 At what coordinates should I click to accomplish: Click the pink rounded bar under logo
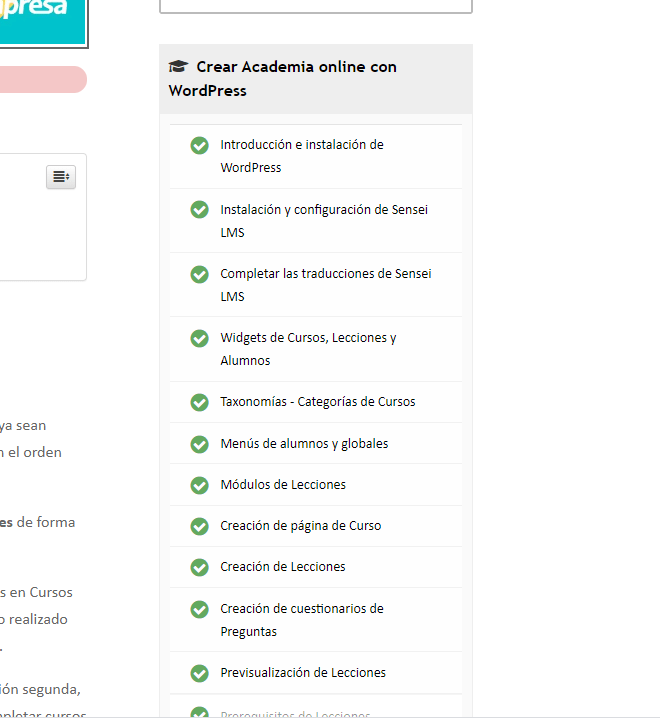[43, 79]
